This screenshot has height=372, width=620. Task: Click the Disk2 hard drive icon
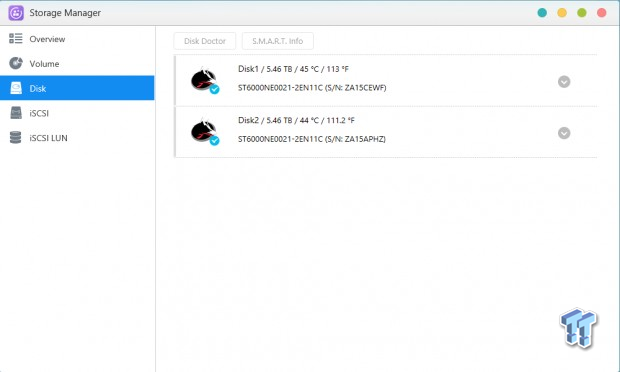(x=204, y=131)
